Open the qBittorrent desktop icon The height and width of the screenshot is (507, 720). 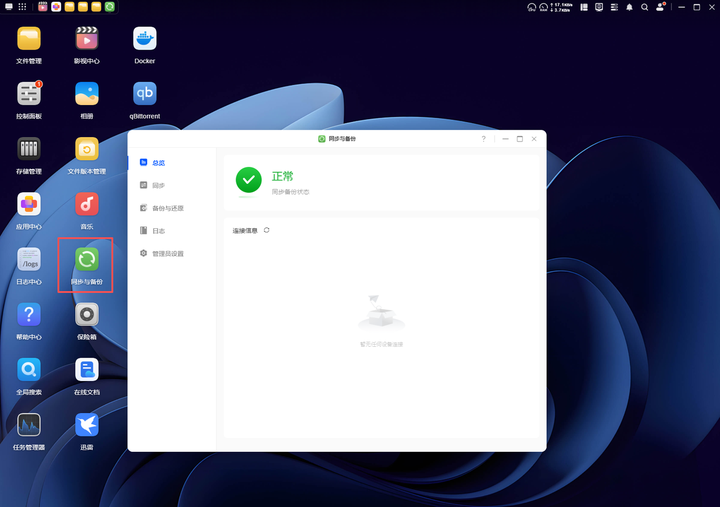tap(145, 94)
